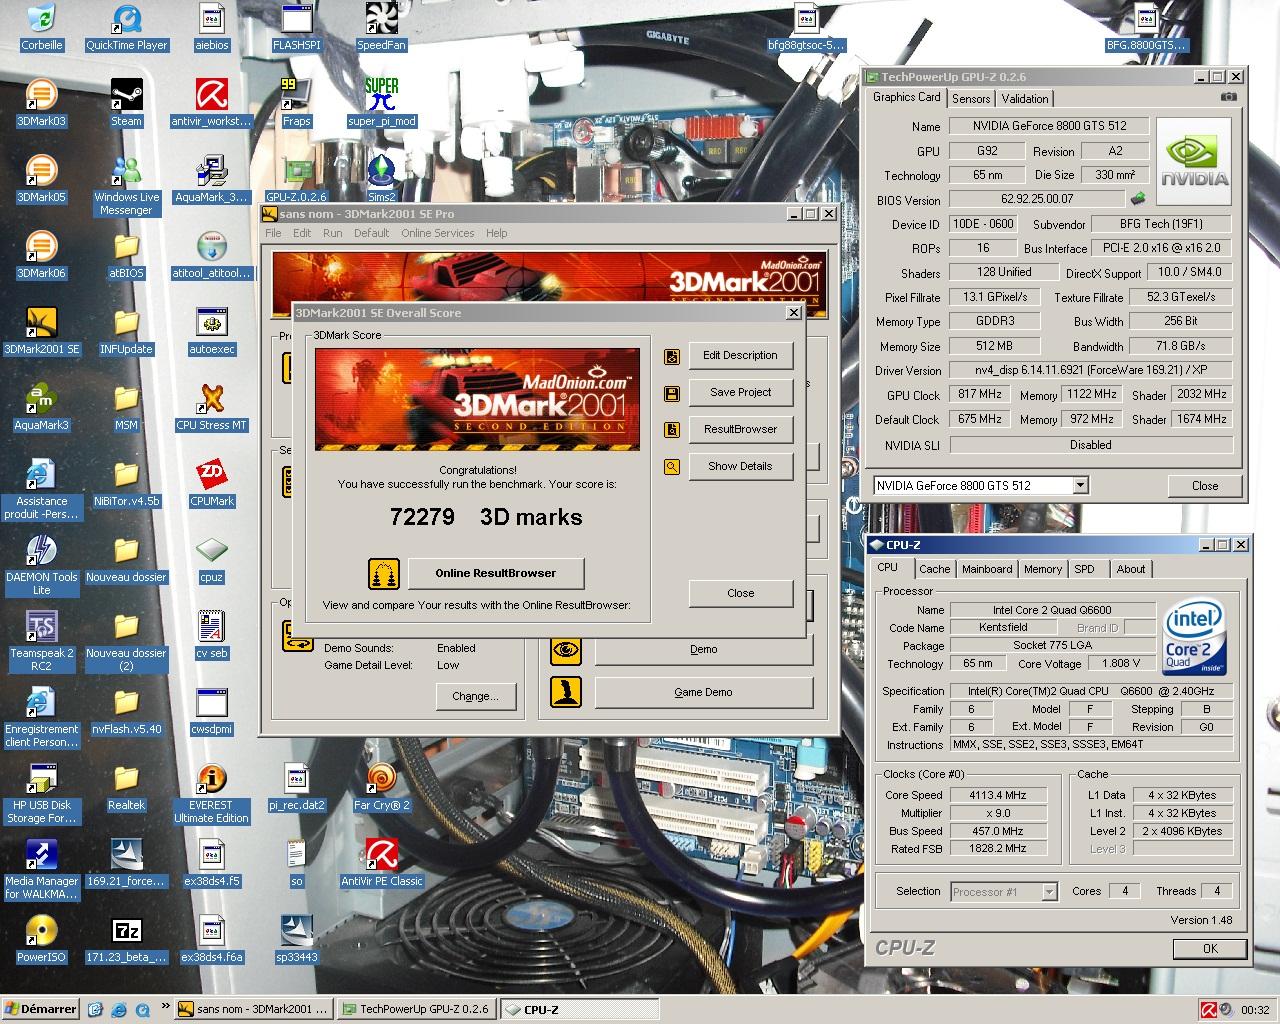Screen dimensions: 1280x1024
Task: Click the GPU Clock 817 MHz field
Action: tap(980, 395)
